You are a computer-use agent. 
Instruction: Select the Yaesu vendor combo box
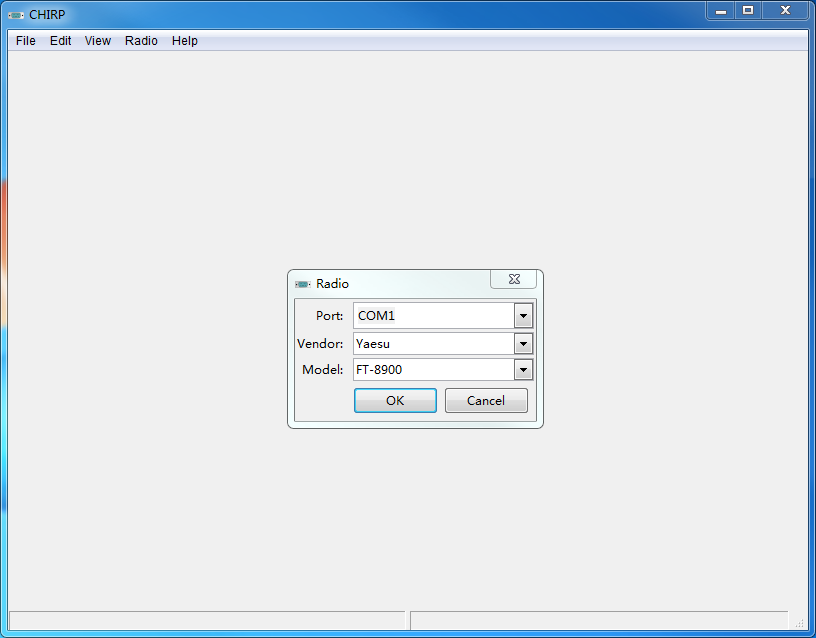coord(443,344)
